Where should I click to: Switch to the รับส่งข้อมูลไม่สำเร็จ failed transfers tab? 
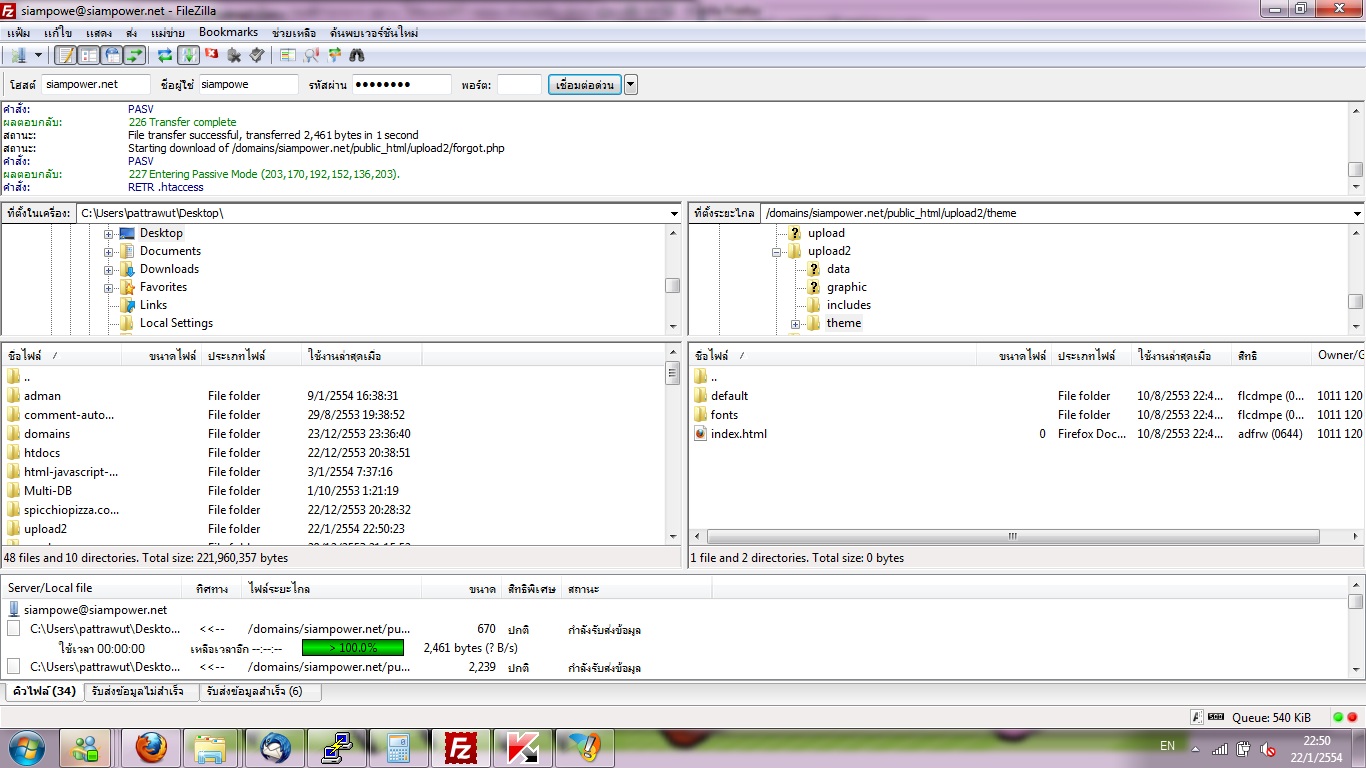pos(141,691)
